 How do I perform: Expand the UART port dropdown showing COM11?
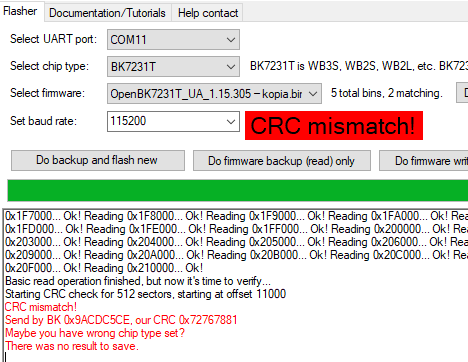point(173,40)
